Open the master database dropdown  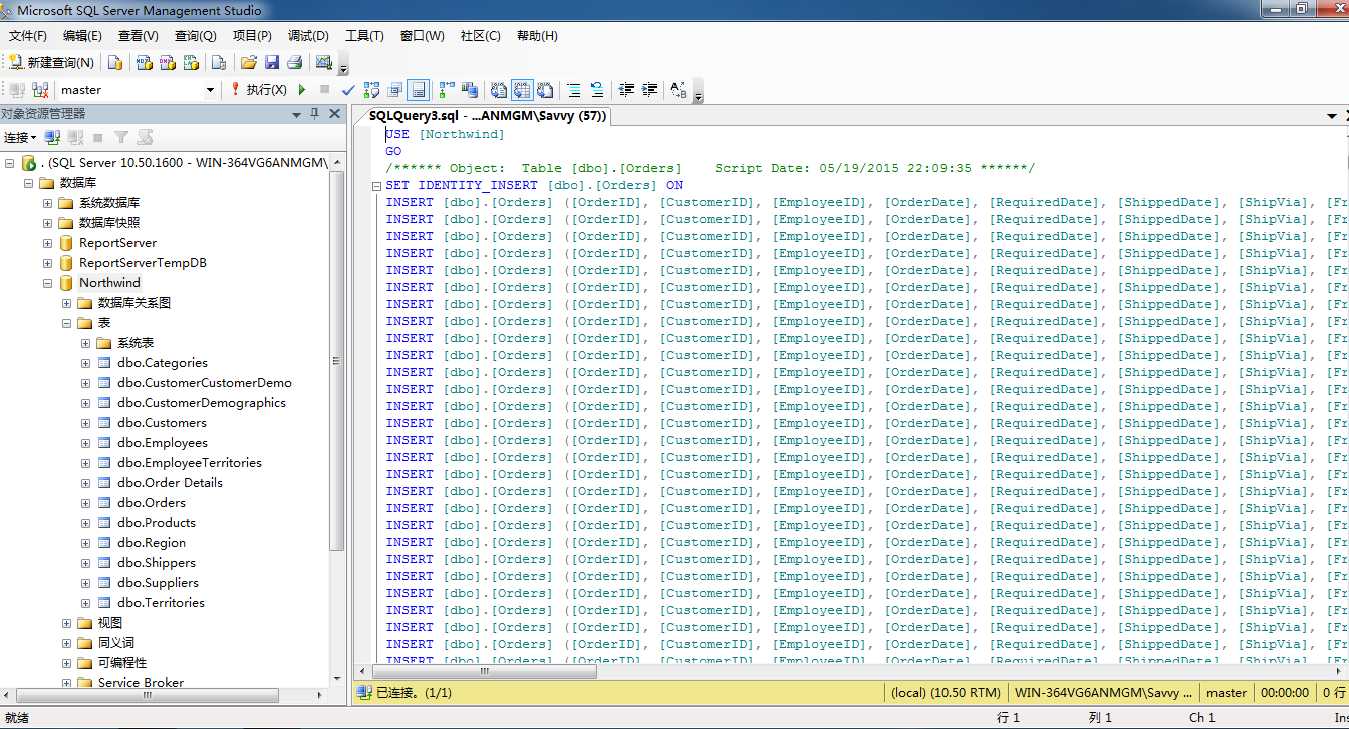[210, 90]
